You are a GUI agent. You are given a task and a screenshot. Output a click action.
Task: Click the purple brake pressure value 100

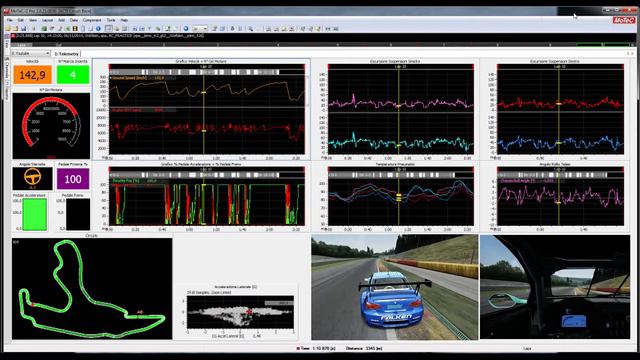(x=73, y=179)
